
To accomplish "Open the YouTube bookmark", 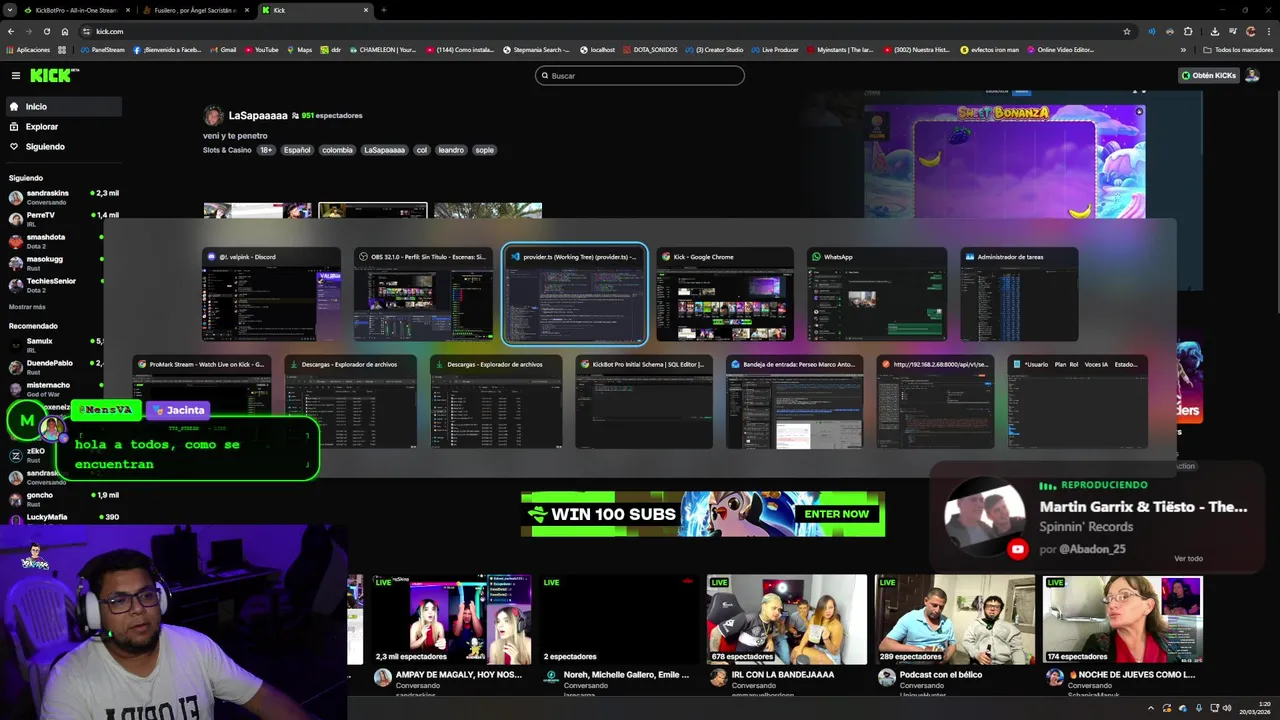I will tap(260, 49).
